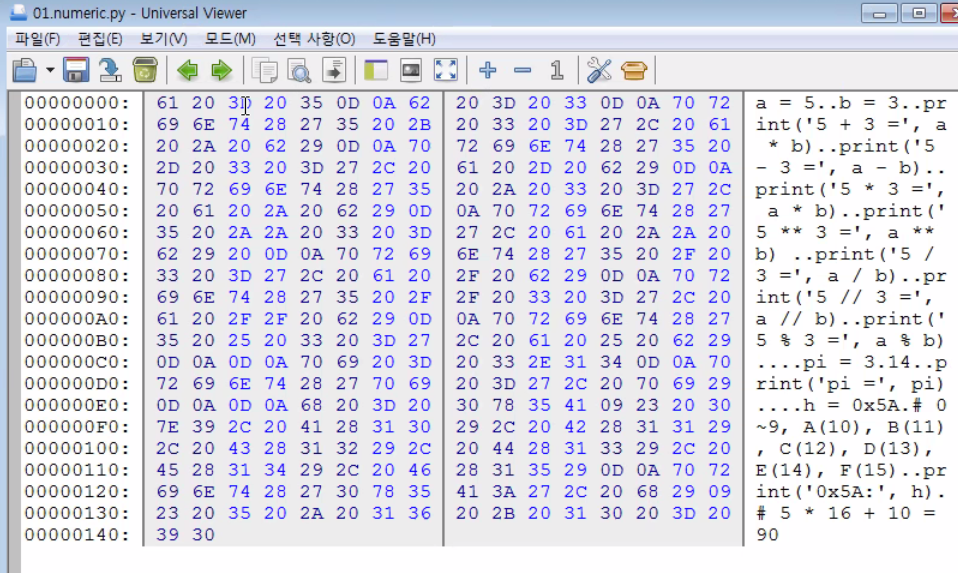Click ASCII text "a = 5..b = 3..pr"

pos(850,103)
